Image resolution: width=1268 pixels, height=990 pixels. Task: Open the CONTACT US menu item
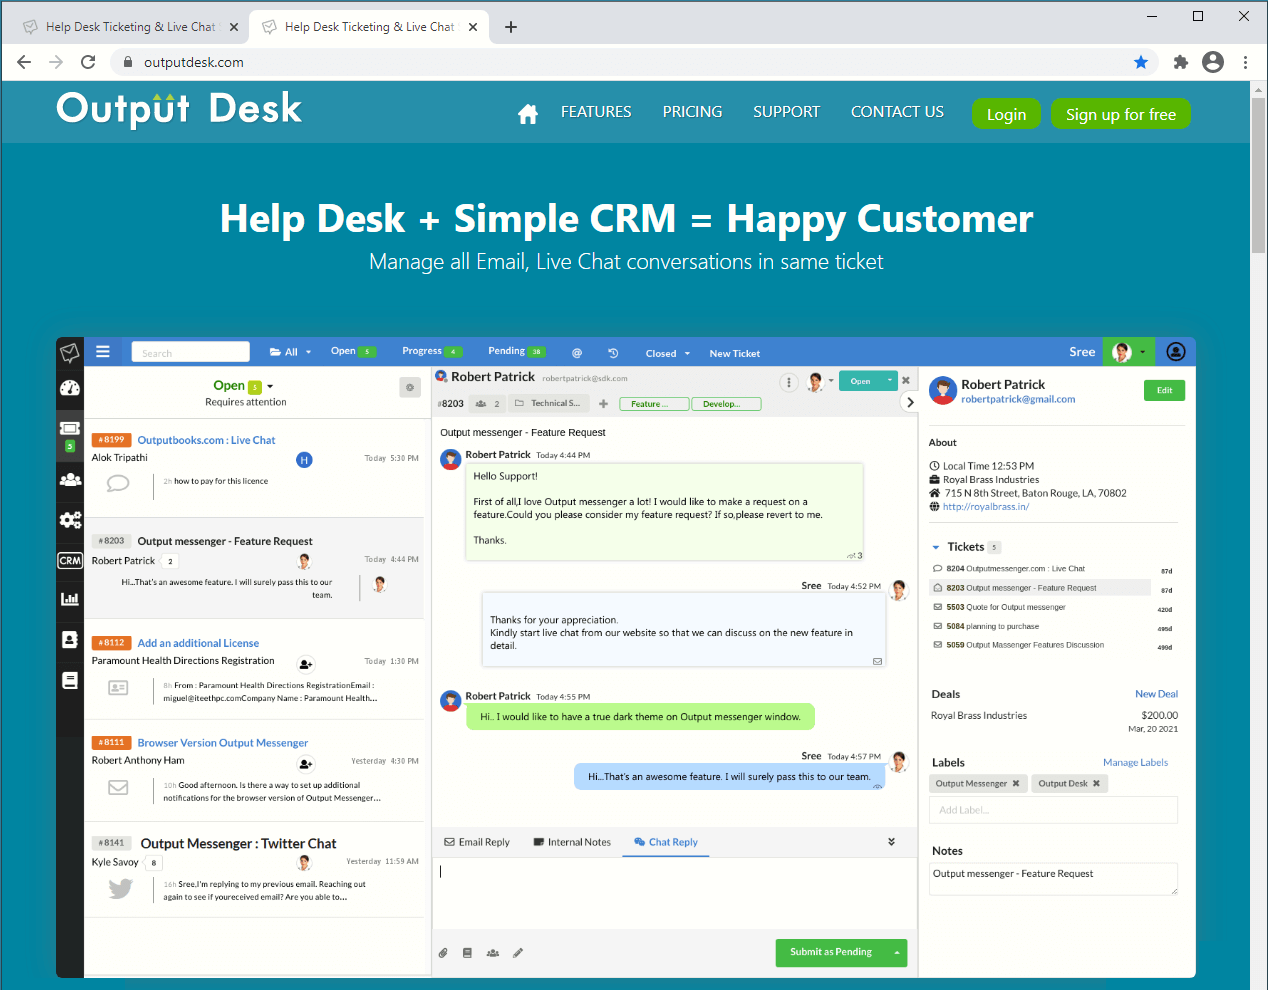897,112
